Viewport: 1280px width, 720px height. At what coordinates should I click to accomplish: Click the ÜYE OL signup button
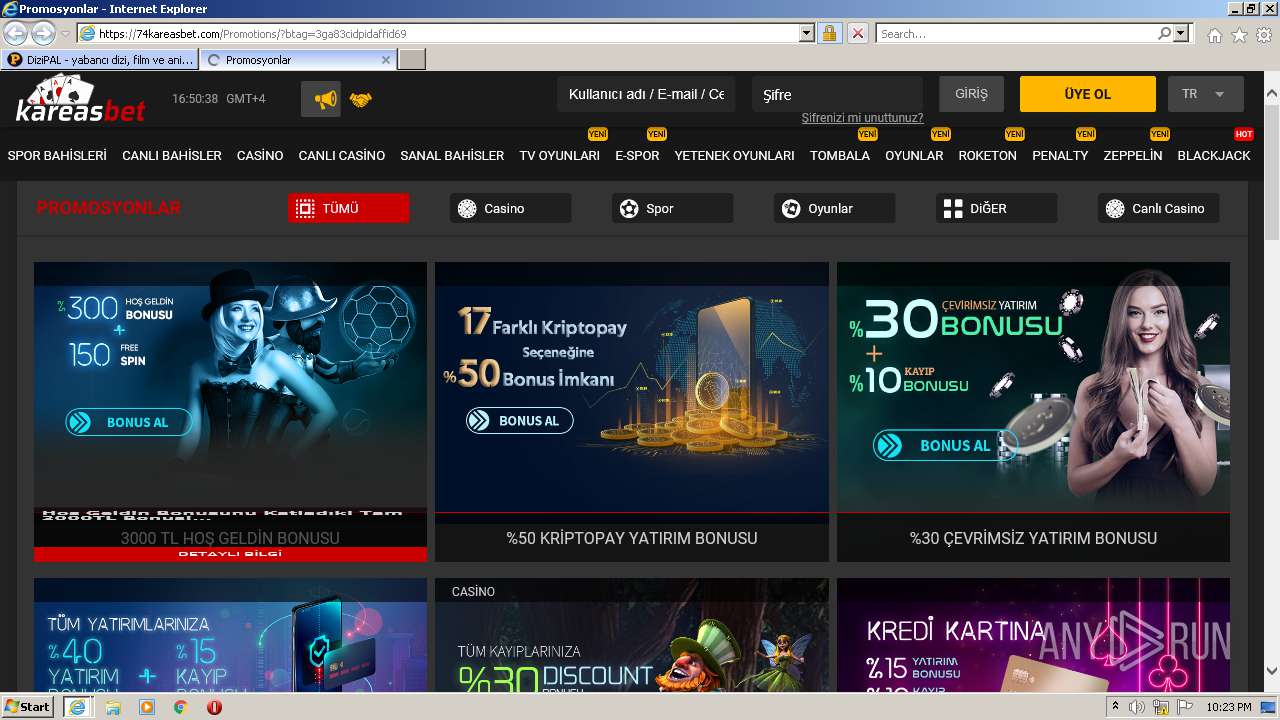pyautogui.click(x=1088, y=94)
